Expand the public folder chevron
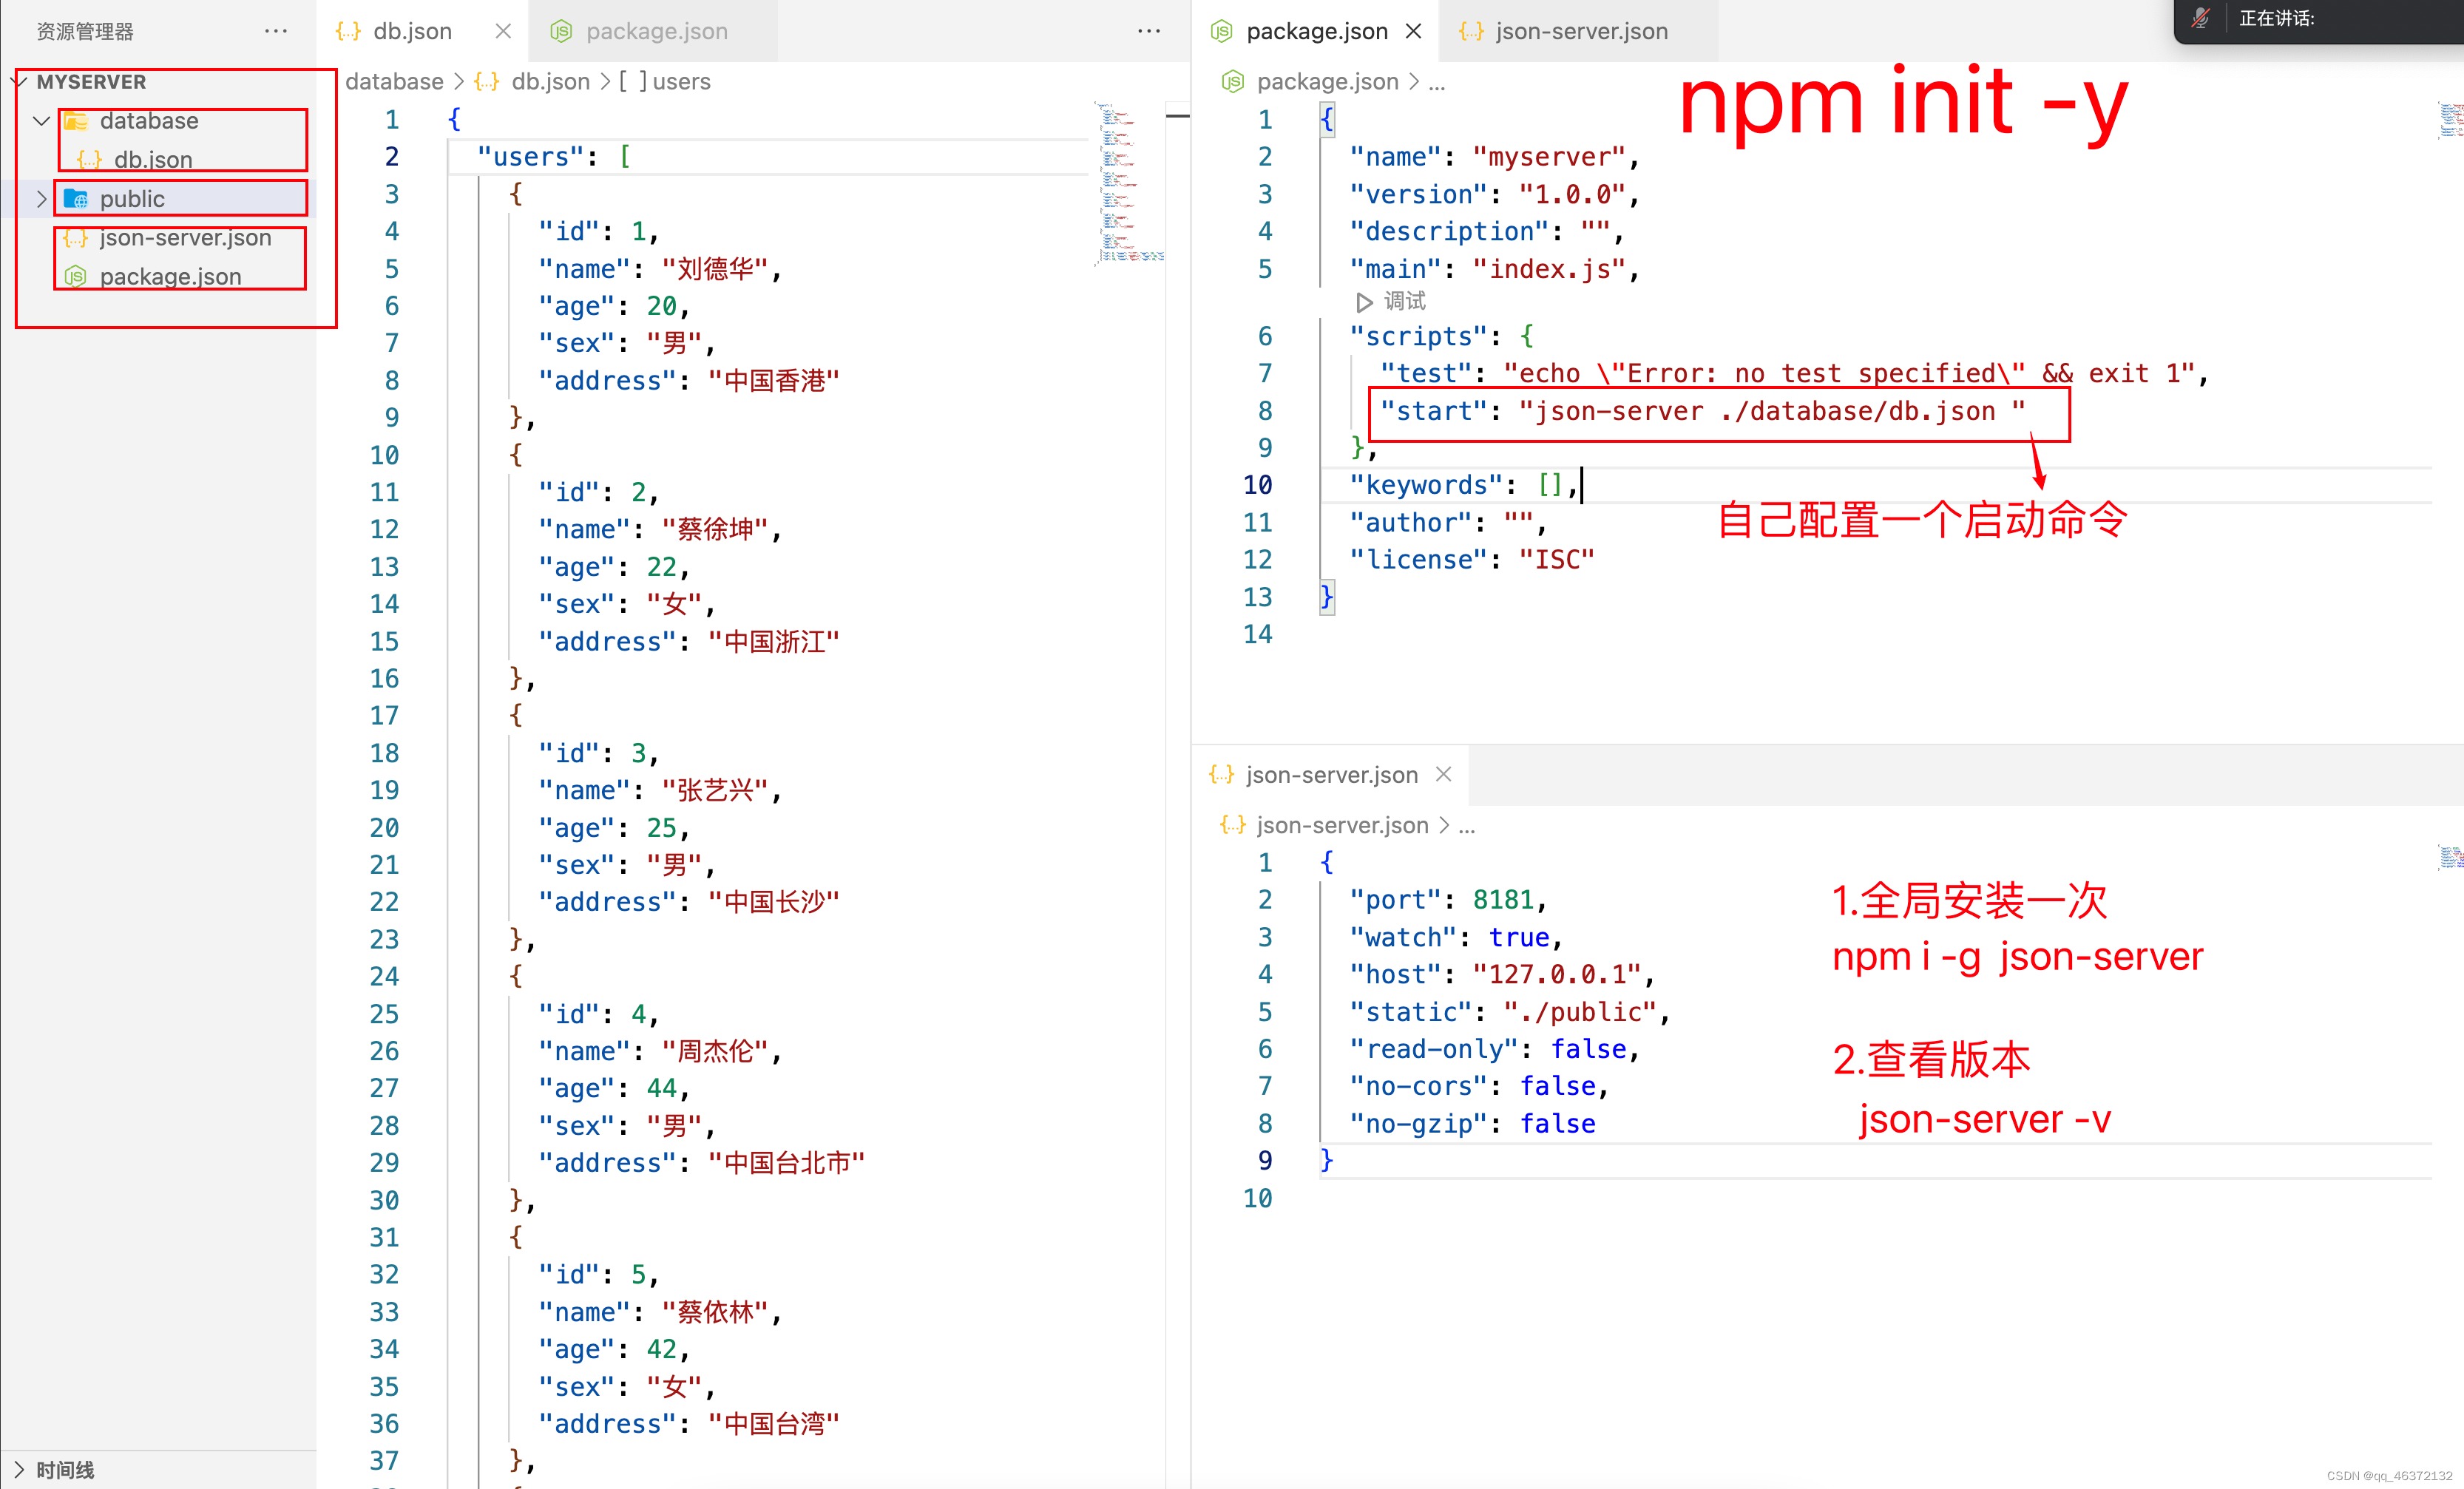This screenshot has height=1489, width=2464. [x=41, y=199]
